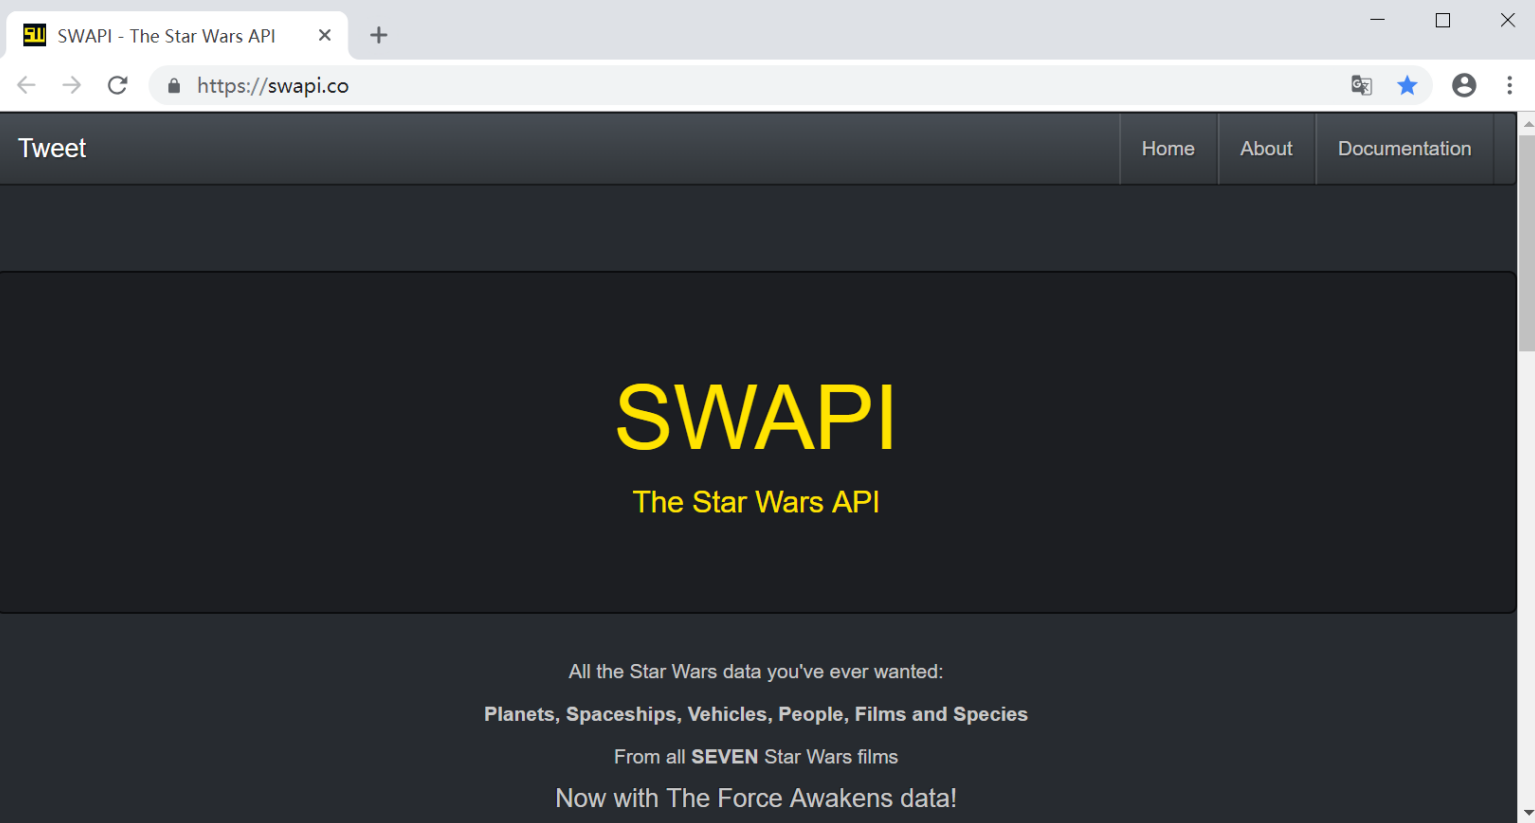Toggle the bookmark star
Viewport: 1535px width, 823px height.
(1407, 86)
